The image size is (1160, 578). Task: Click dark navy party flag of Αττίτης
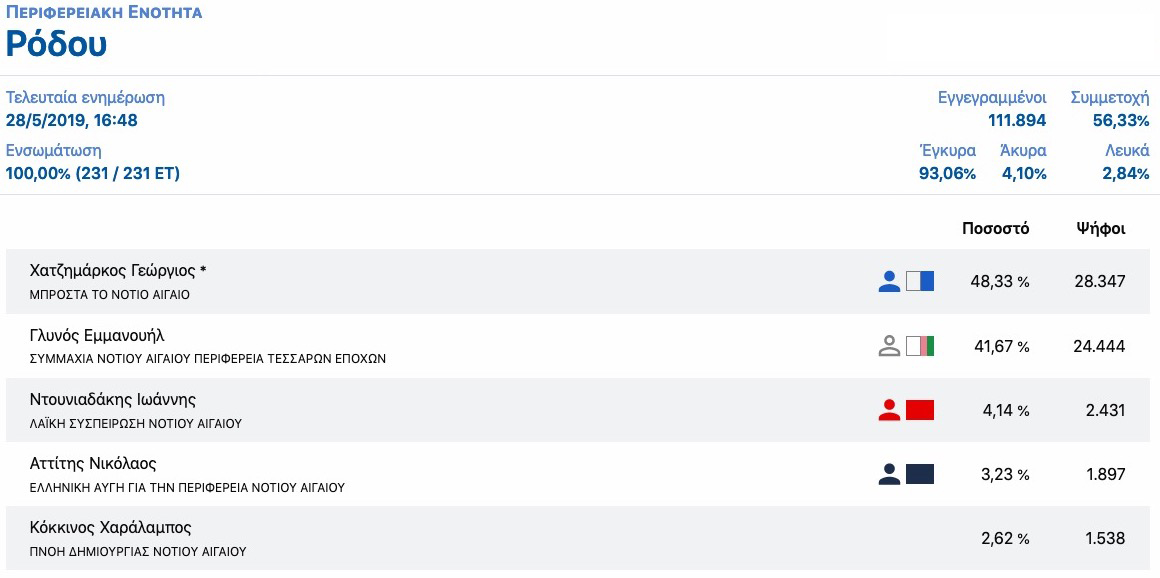click(x=920, y=474)
